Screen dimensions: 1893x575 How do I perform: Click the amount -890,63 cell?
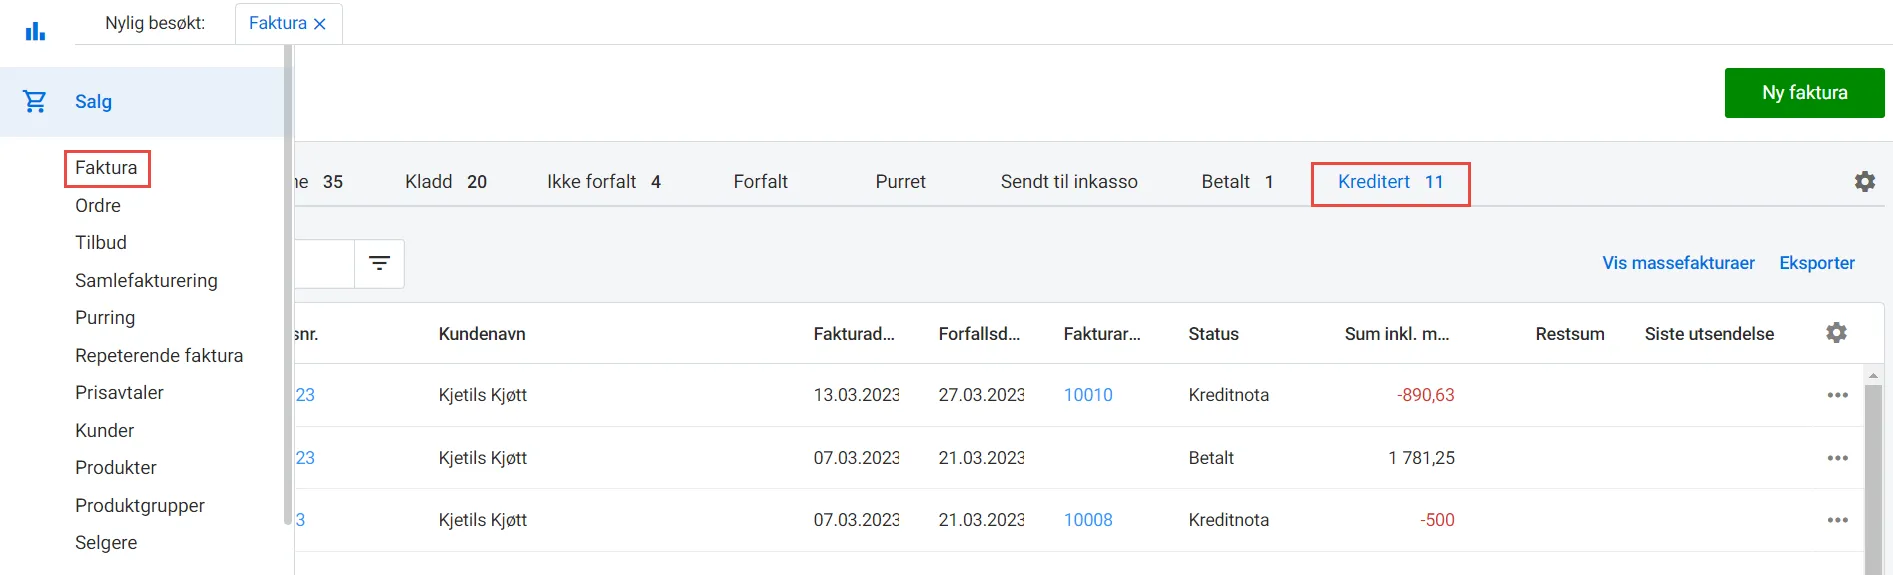[1425, 395]
